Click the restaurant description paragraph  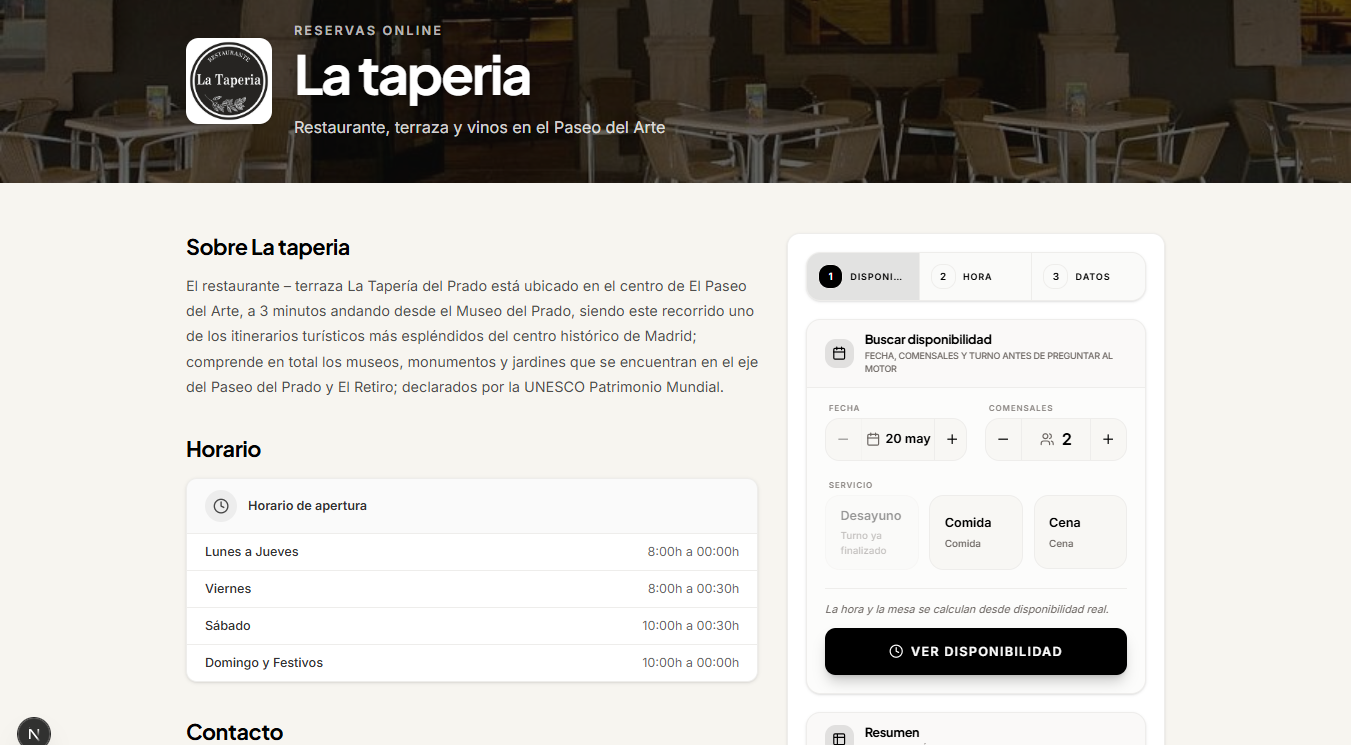click(470, 336)
